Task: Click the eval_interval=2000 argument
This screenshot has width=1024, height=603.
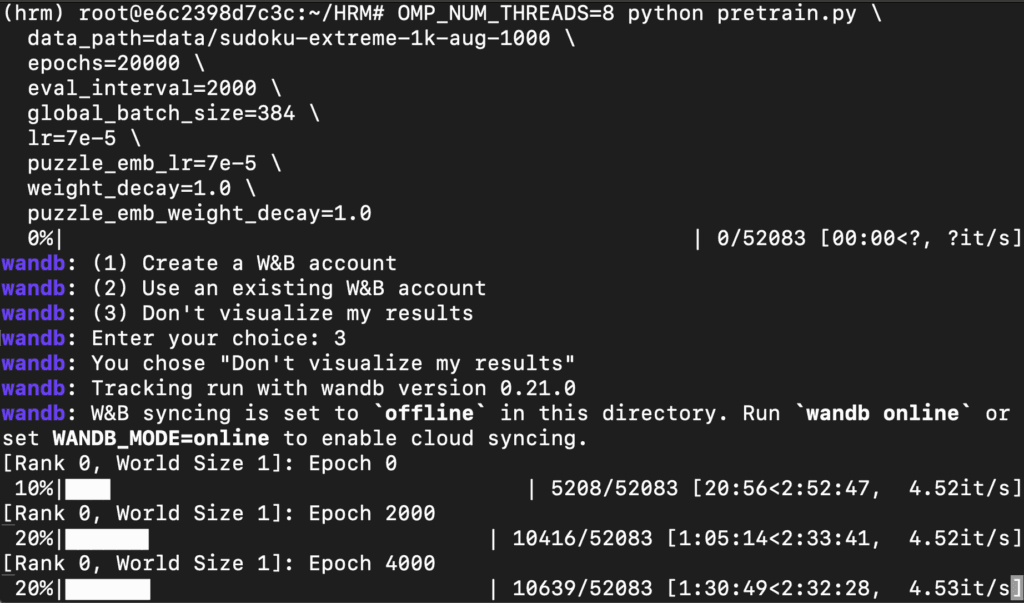Action: click(142, 88)
